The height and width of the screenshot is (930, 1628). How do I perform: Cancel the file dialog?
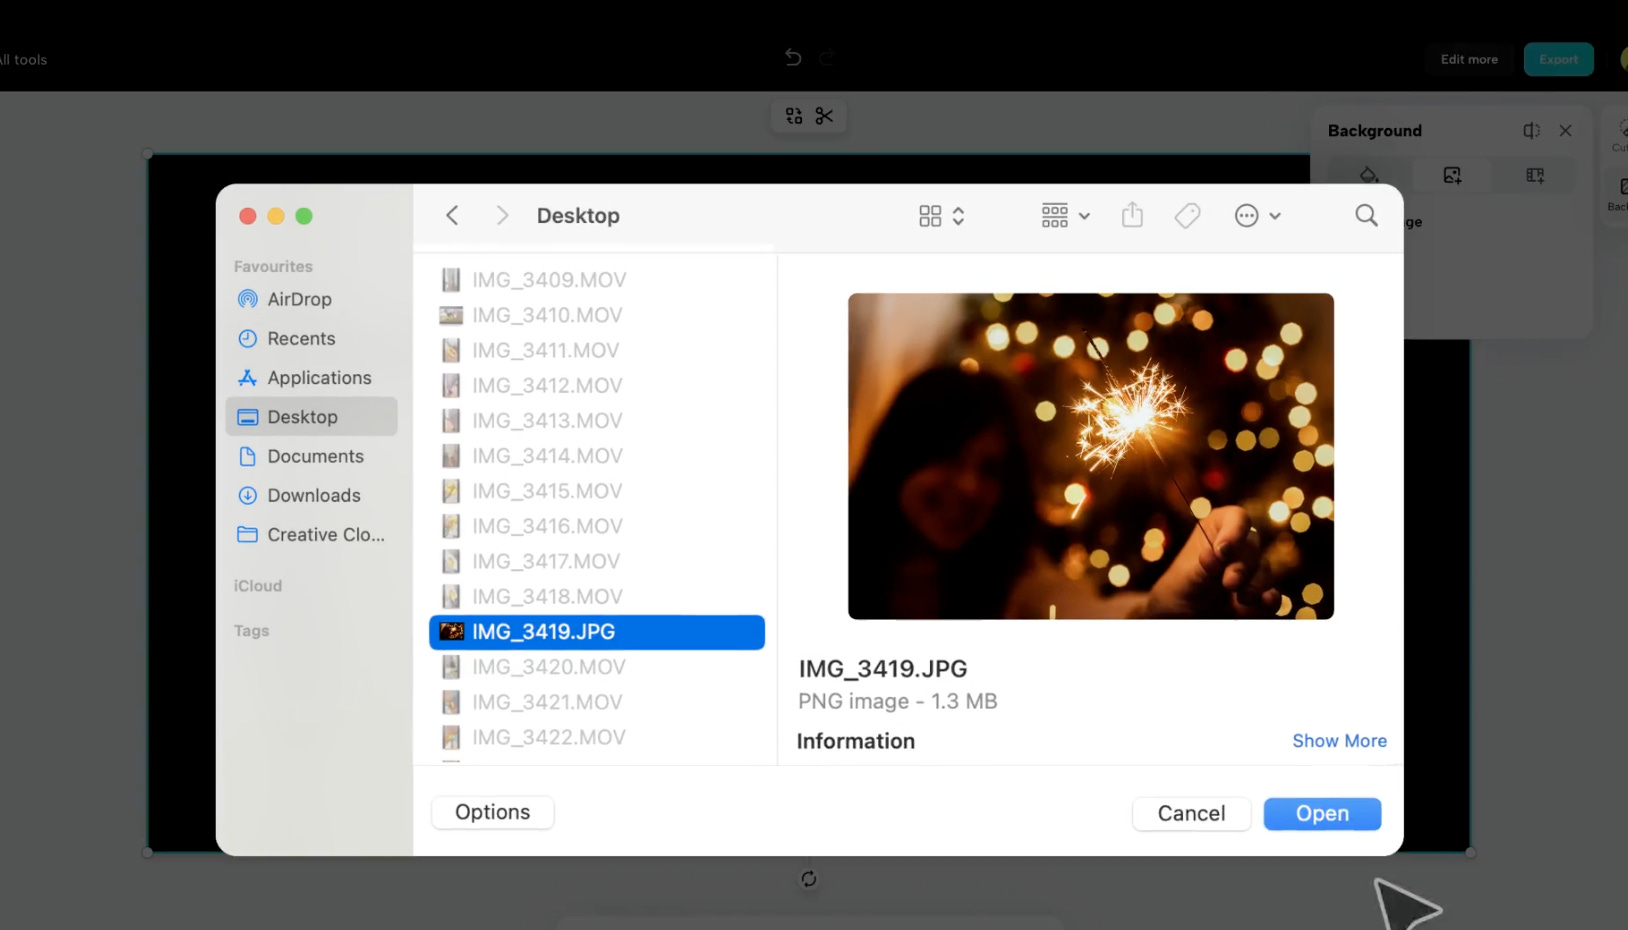(x=1191, y=814)
